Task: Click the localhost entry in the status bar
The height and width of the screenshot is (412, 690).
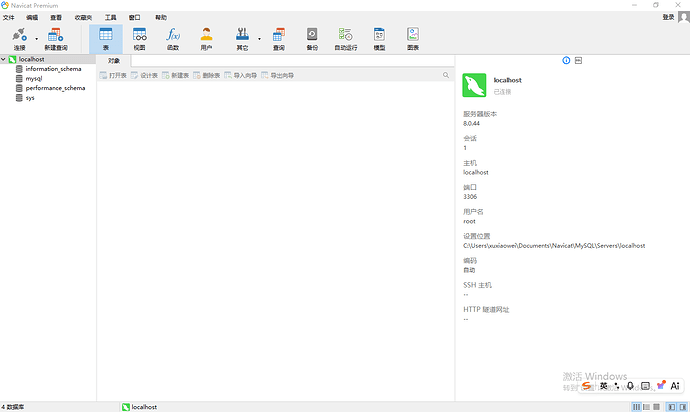Action: click(139, 407)
